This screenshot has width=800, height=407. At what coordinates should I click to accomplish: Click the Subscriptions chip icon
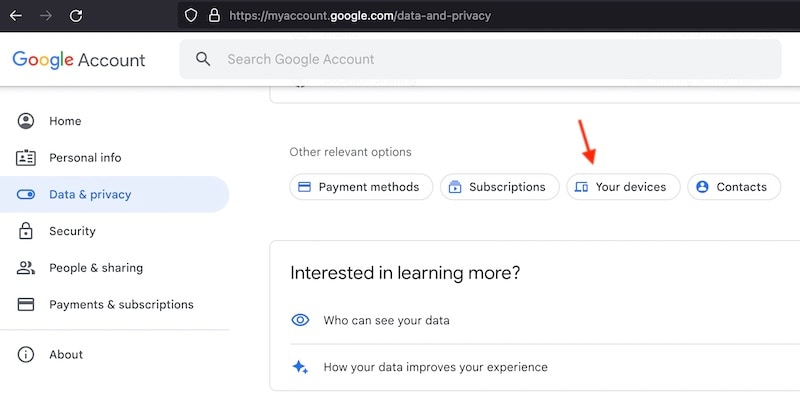[455, 187]
